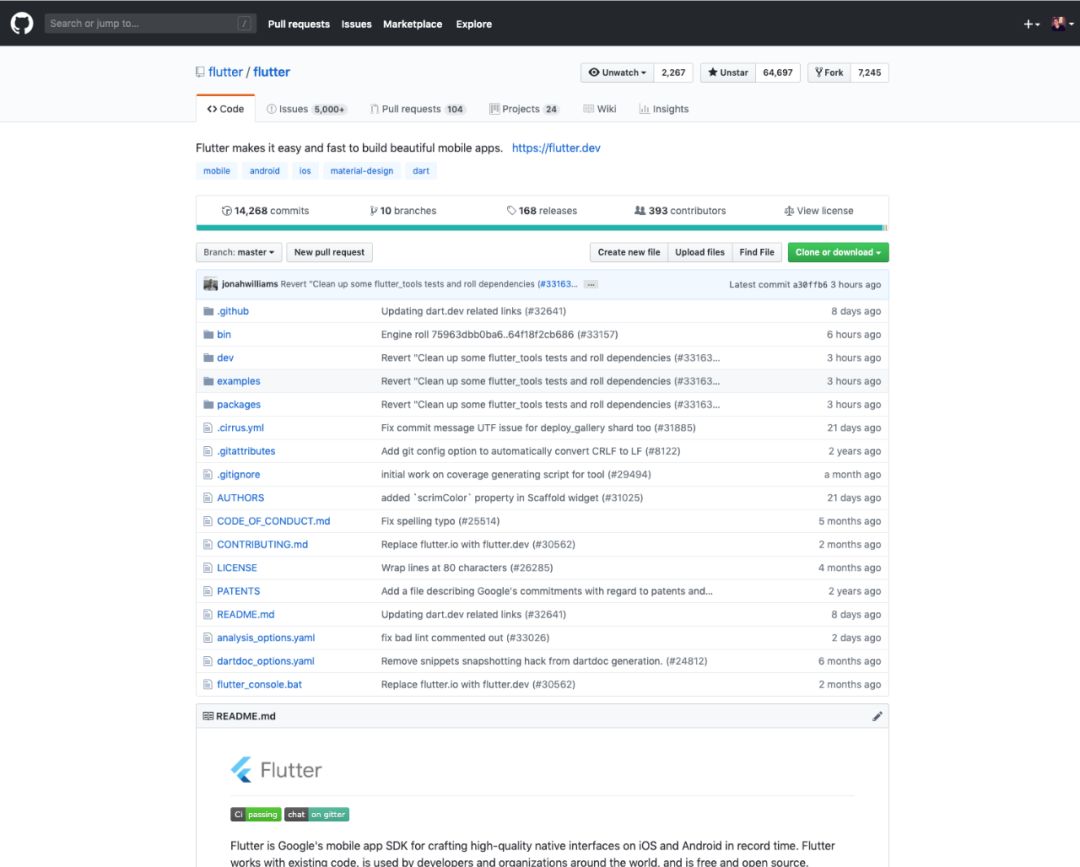
Task: Open the Branch: master dropdown
Action: [x=239, y=252]
